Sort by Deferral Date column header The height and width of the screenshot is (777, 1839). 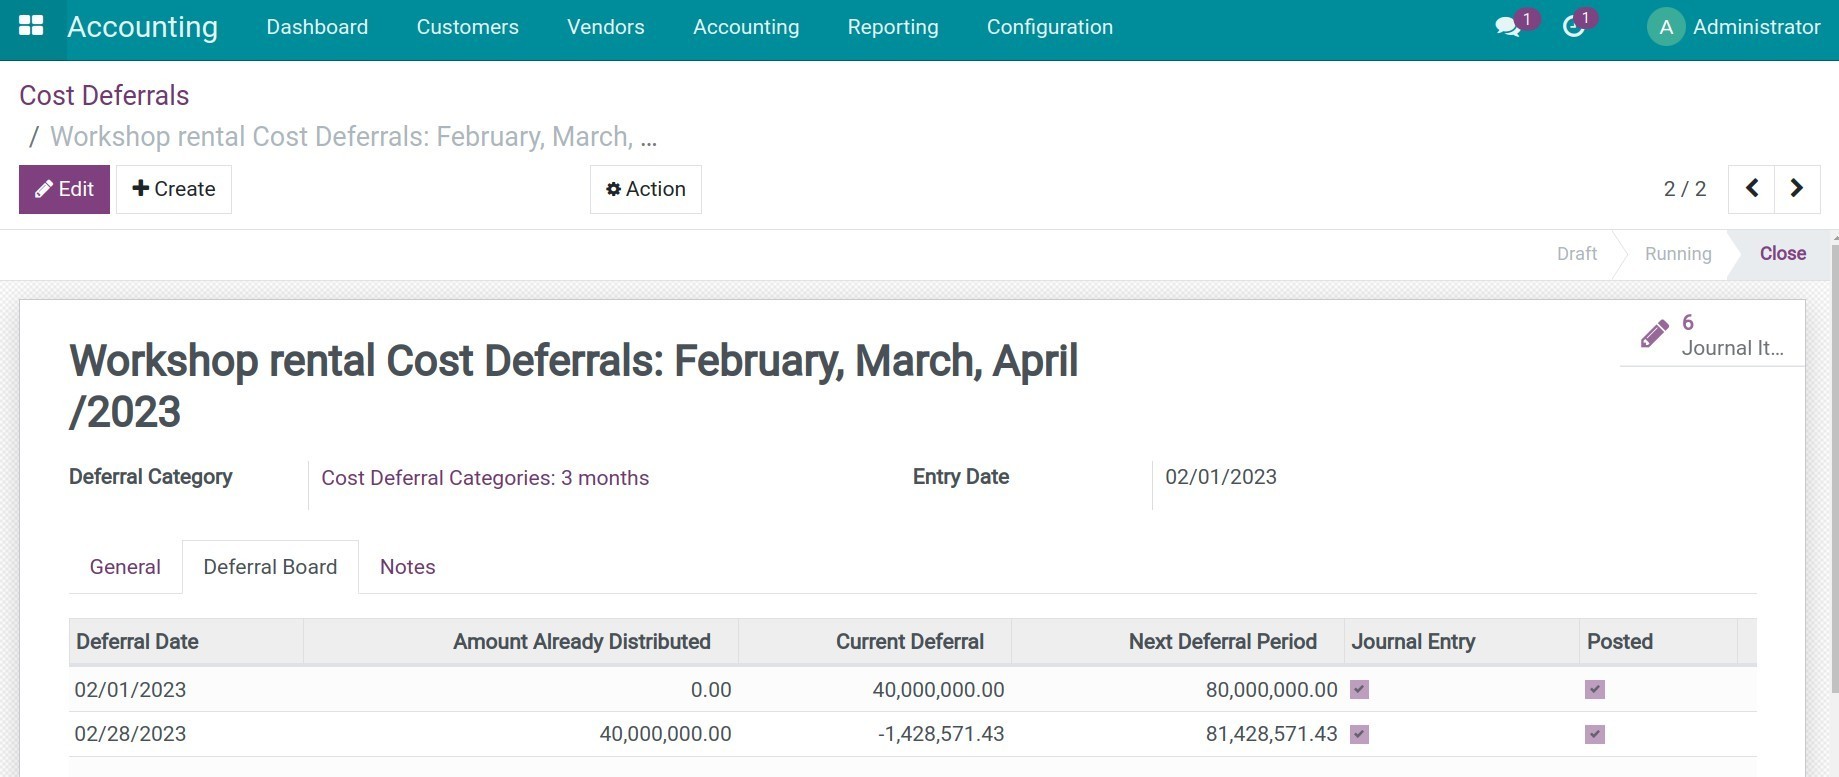(x=137, y=642)
